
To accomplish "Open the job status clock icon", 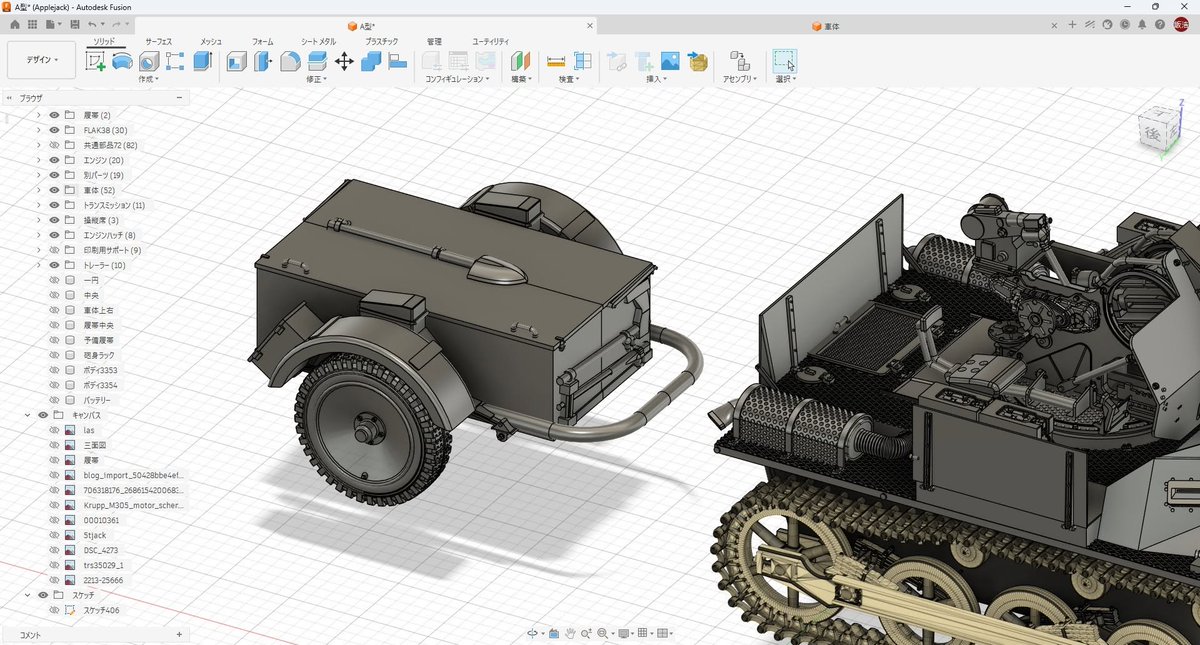I will [x=1126, y=24].
